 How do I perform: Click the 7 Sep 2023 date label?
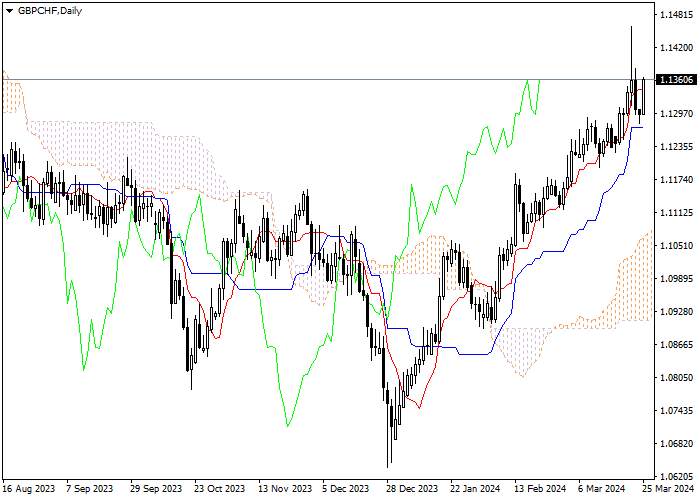(x=90, y=489)
